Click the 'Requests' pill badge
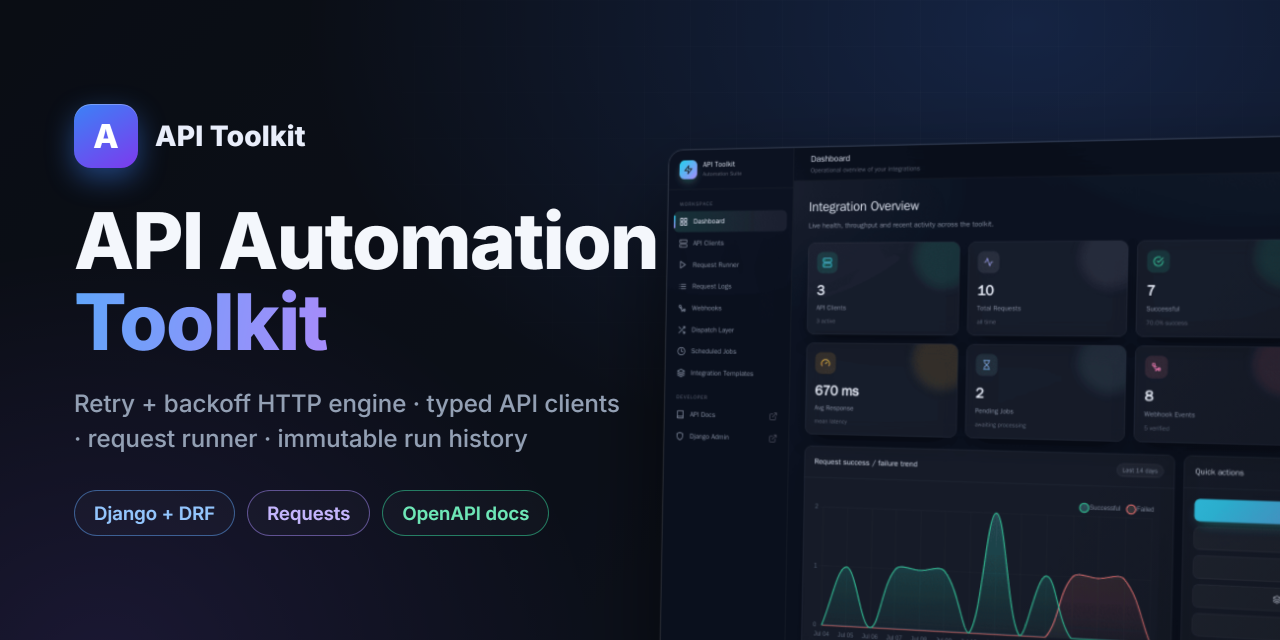The image size is (1280, 640). coord(308,513)
